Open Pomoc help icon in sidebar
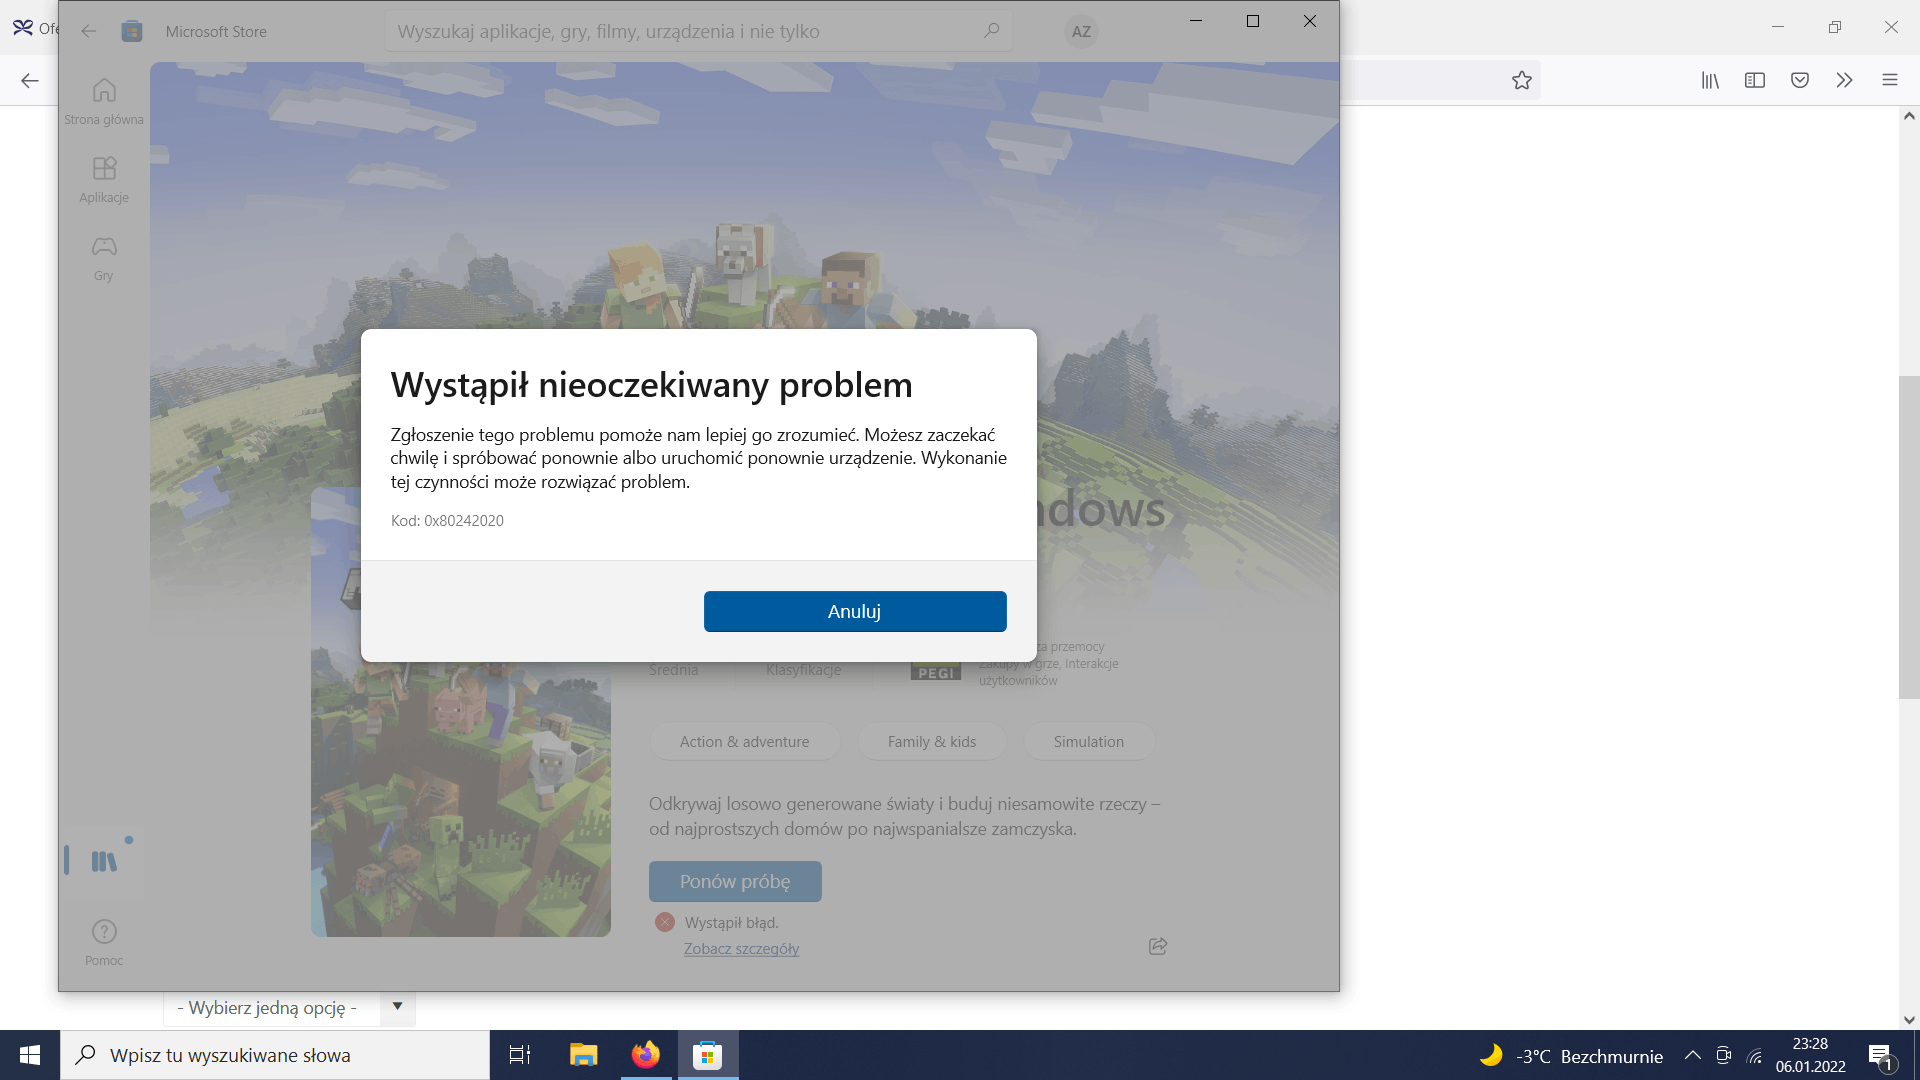The image size is (1920, 1080). [x=104, y=943]
